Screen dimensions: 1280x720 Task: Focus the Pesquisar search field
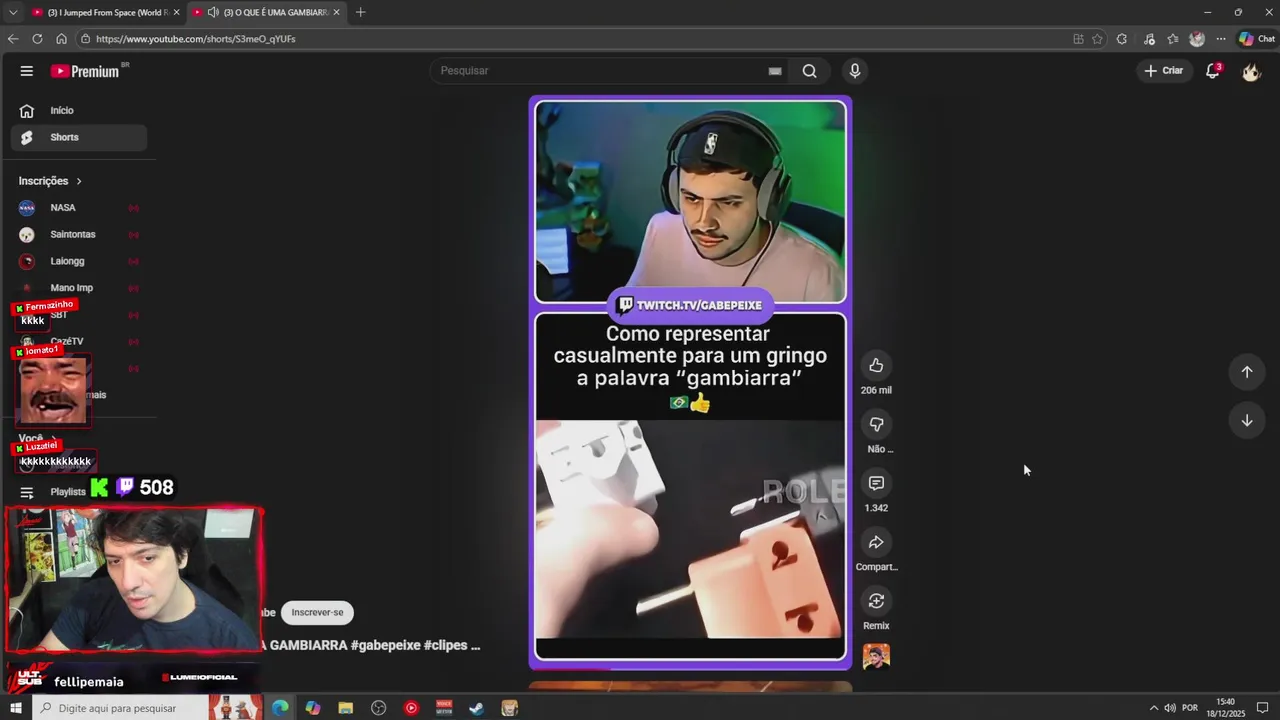[x=600, y=71]
